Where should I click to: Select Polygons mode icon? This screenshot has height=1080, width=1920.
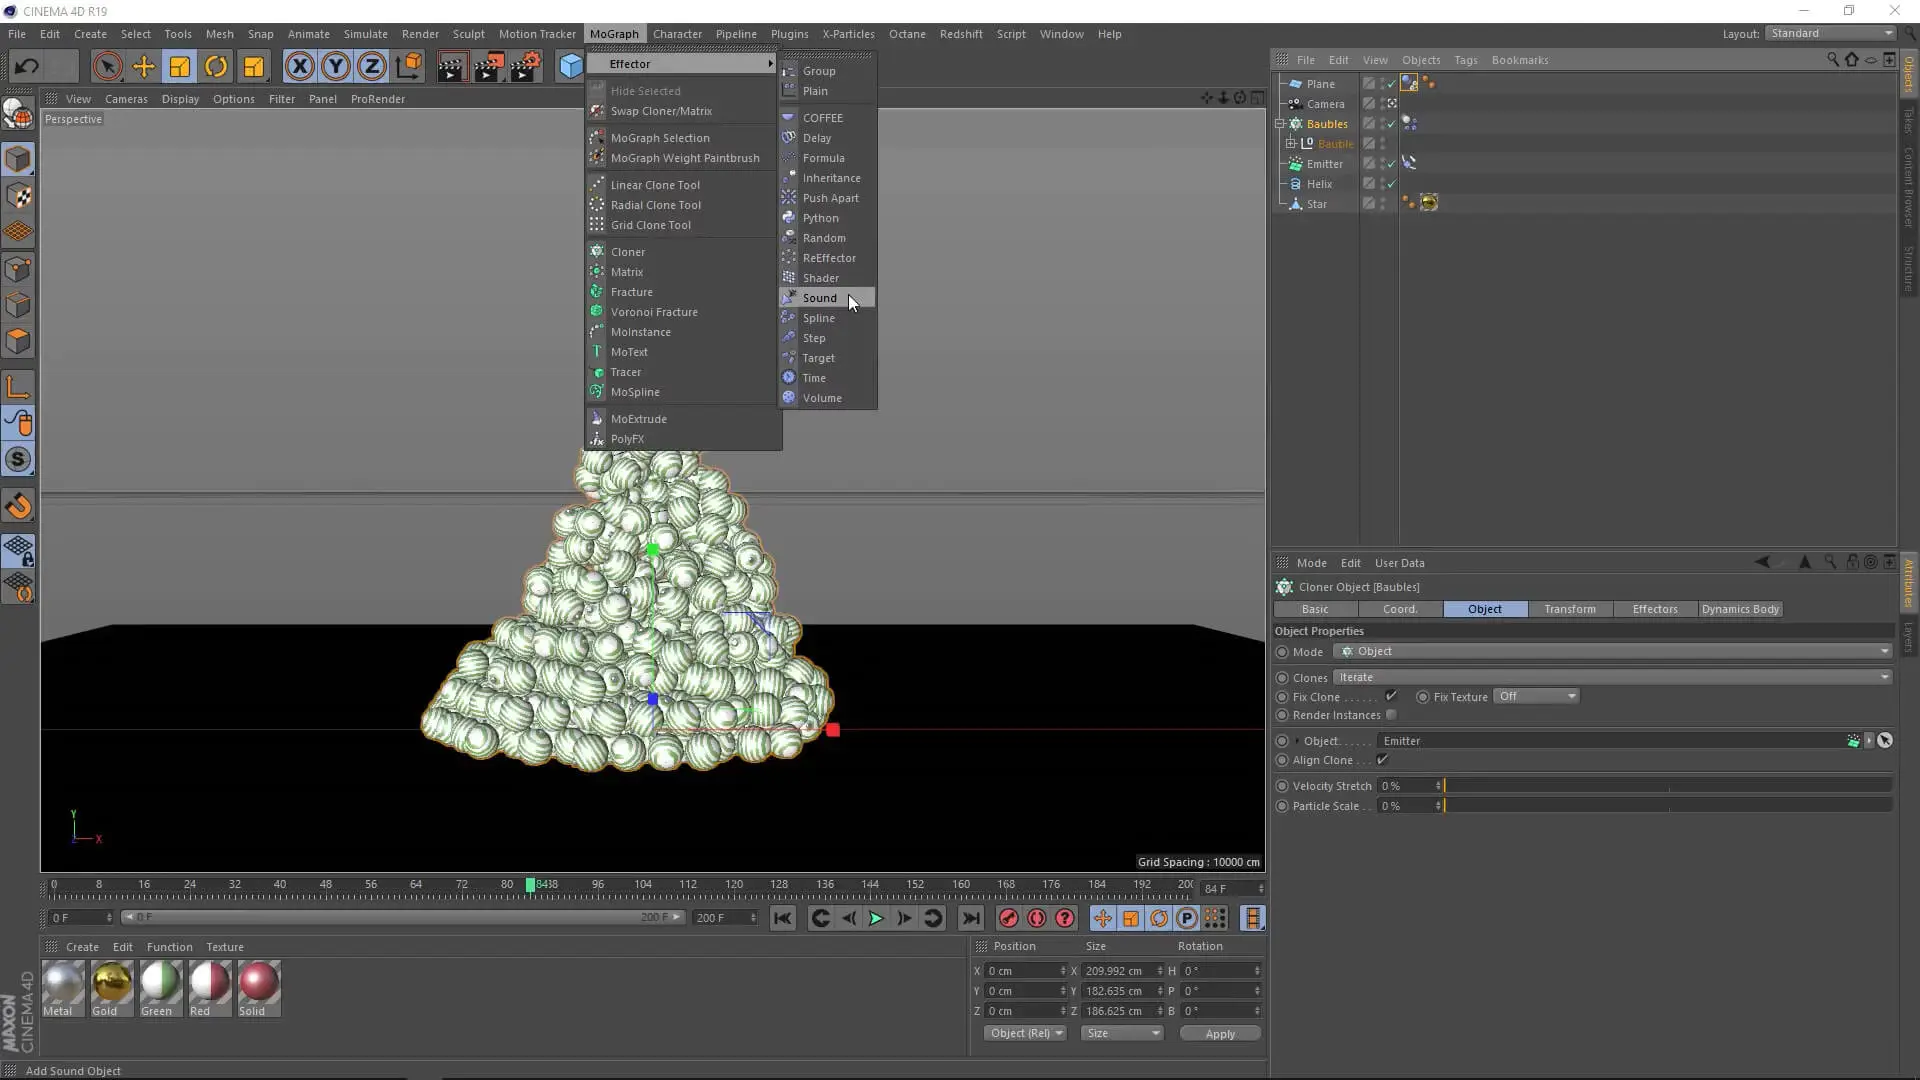[x=18, y=342]
